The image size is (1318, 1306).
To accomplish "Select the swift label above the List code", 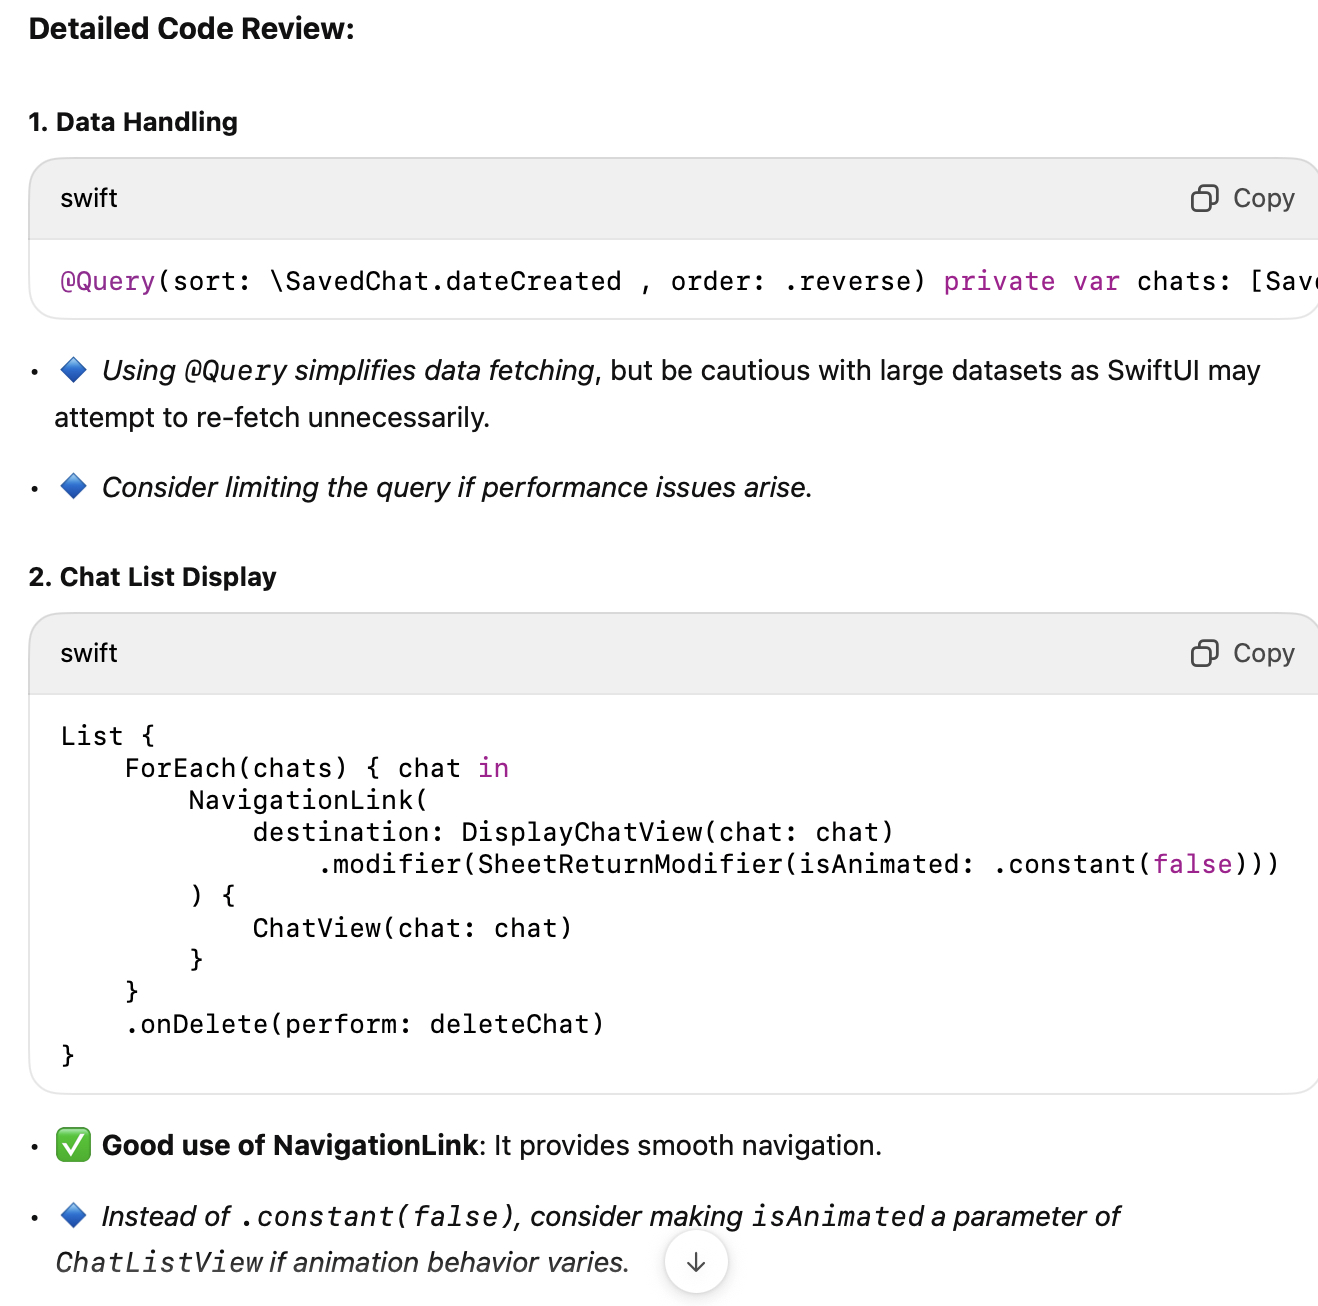I will [x=88, y=653].
